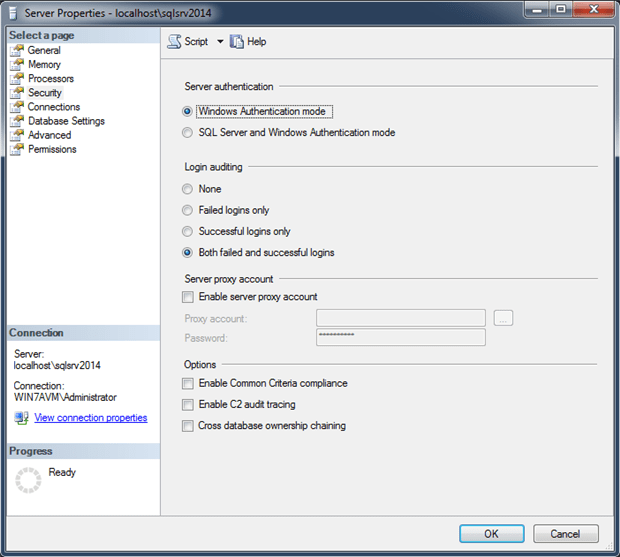Click the Connections page icon
This screenshot has height=557, width=620.
point(17,107)
